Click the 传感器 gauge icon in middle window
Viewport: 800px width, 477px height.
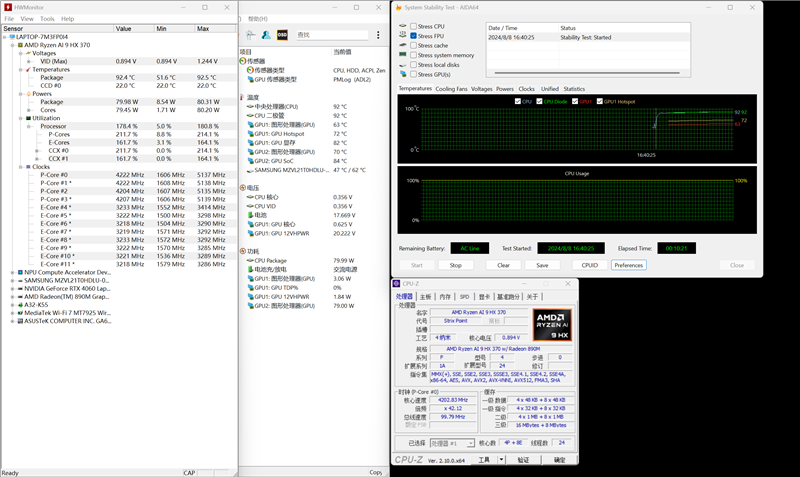[x=243, y=61]
